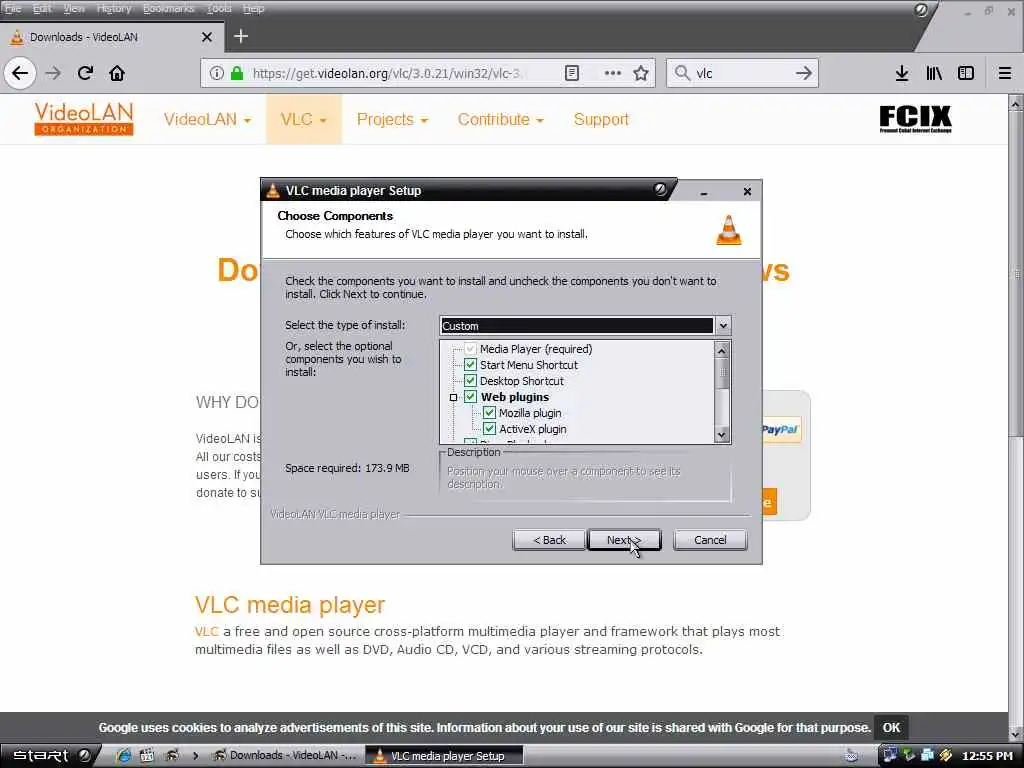Screen dimensions: 1024x768
Task: Click the page vertical scrollbar thumb
Action: [x=1016, y=274]
